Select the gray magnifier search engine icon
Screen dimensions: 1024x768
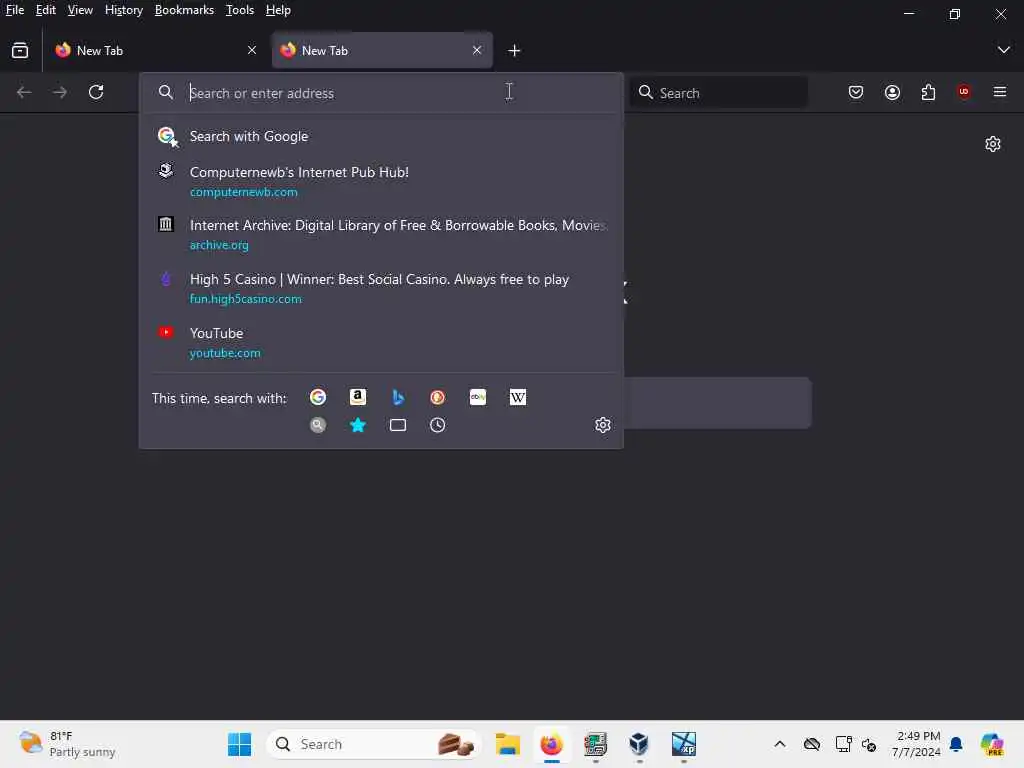tap(318, 425)
